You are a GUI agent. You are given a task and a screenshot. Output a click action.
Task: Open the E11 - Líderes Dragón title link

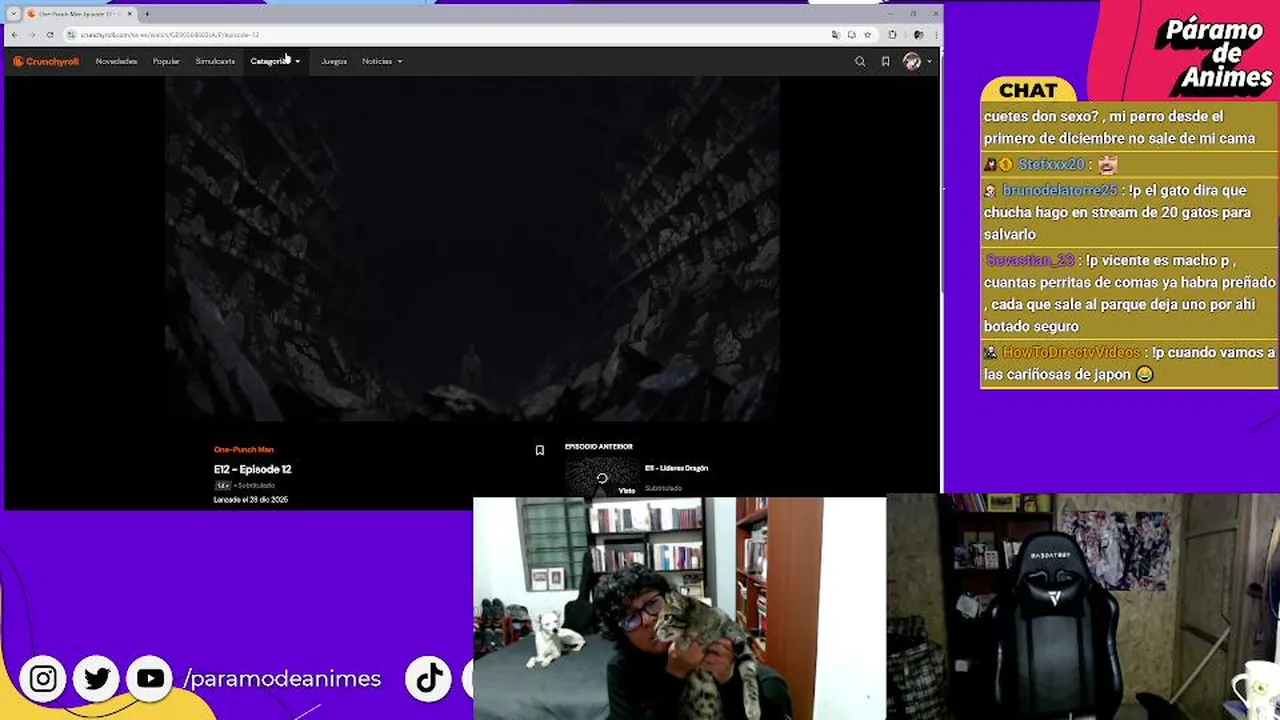677,468
